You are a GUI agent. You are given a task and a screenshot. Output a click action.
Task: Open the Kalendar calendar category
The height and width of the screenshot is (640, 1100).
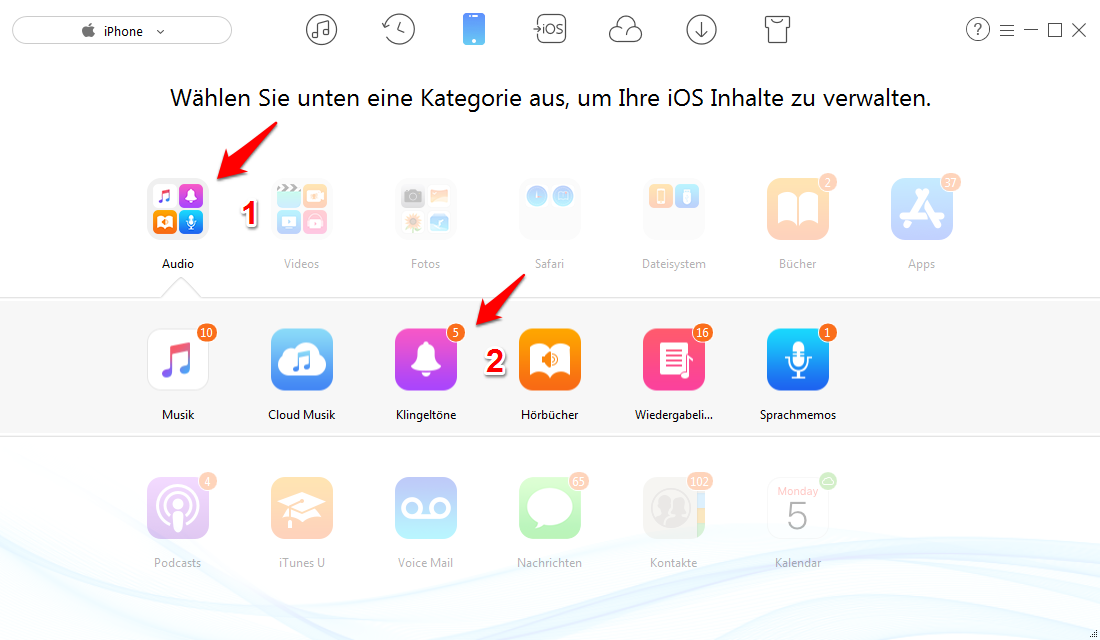(798, 508)
